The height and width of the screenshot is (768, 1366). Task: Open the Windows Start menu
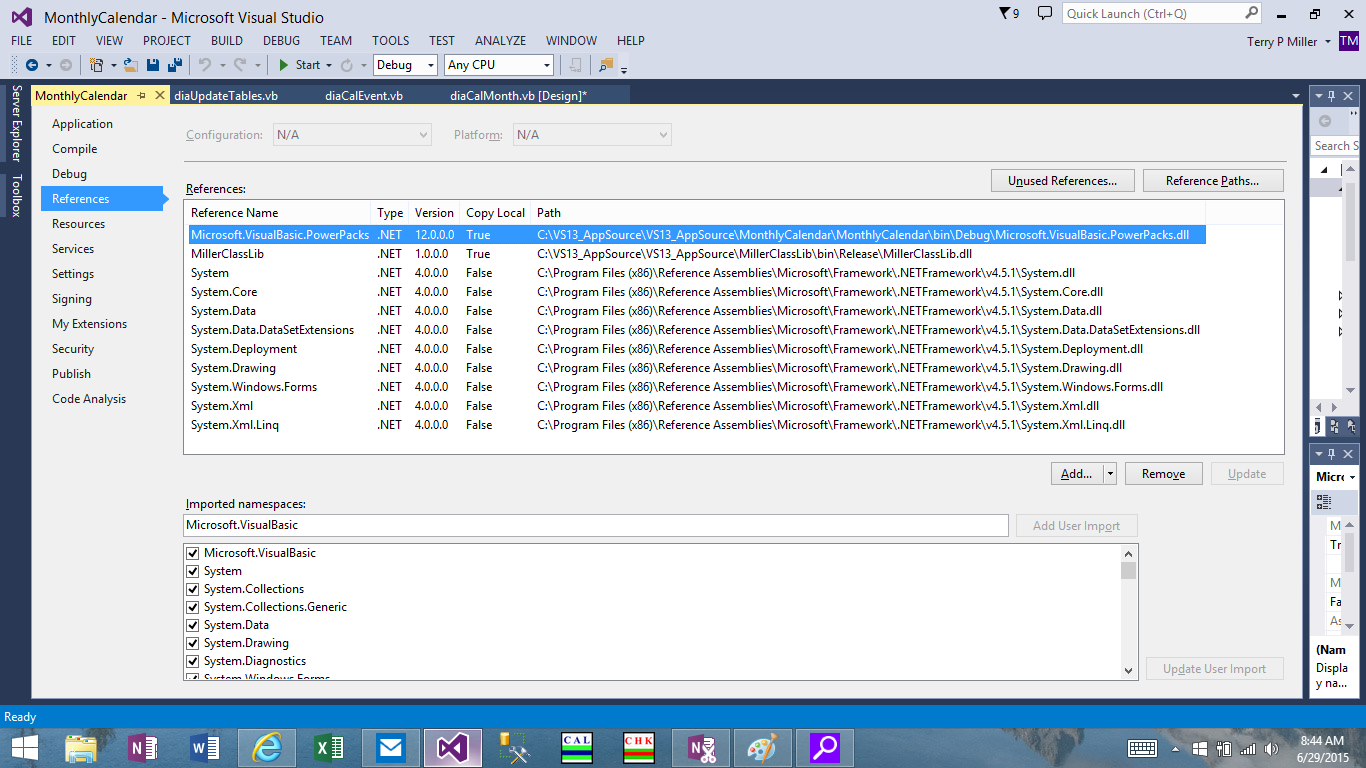click(24, 748)
